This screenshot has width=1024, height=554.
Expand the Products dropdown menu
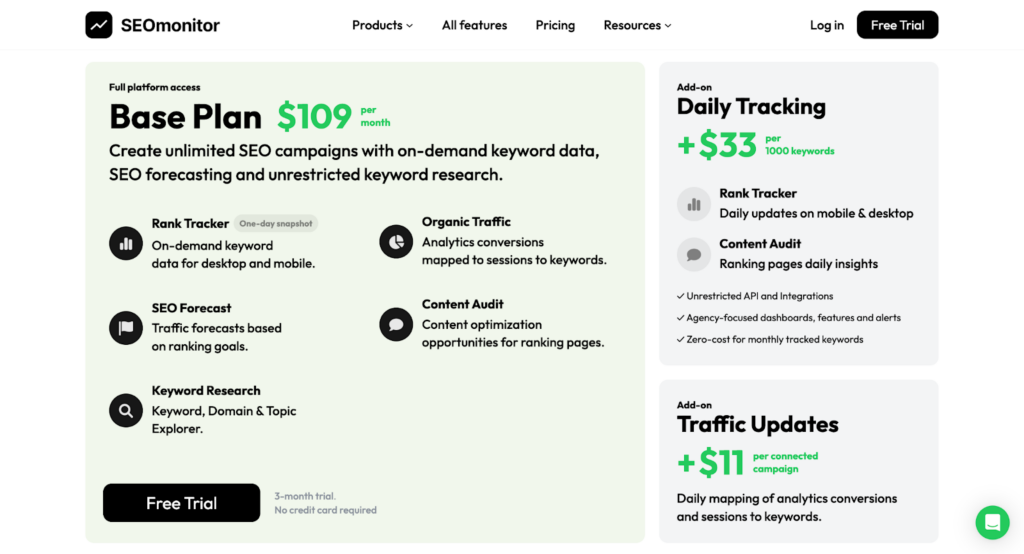coord(382,25)
